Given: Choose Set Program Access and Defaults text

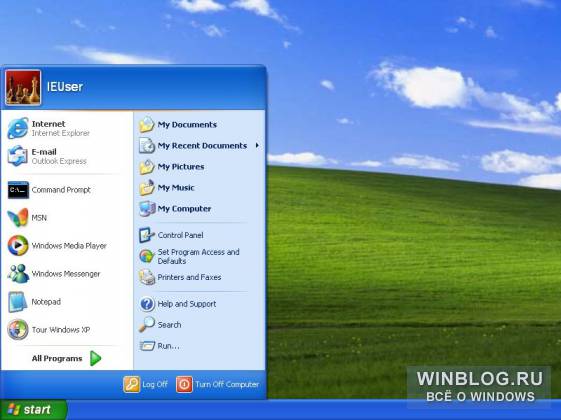Looking at the screenshot, I should (198, 257).
